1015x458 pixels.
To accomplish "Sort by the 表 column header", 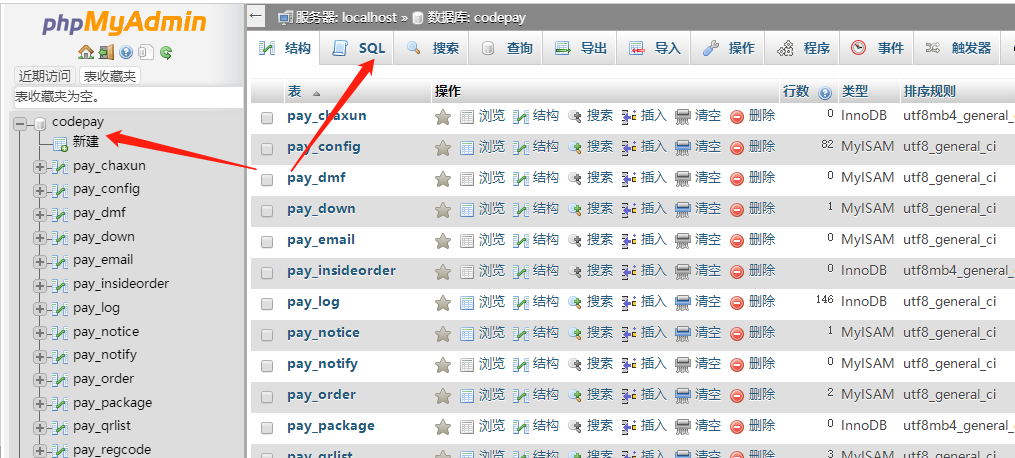I will (295, 91).
